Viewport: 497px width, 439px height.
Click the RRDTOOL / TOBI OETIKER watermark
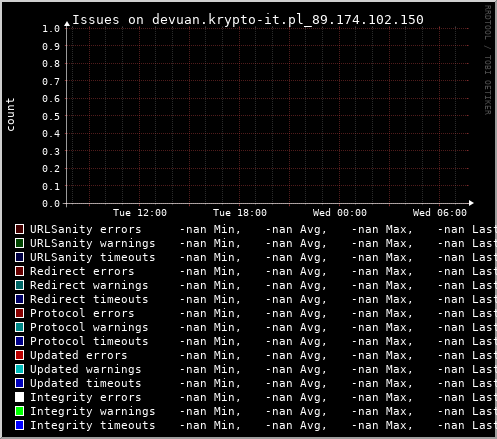[x=487, y=60]
